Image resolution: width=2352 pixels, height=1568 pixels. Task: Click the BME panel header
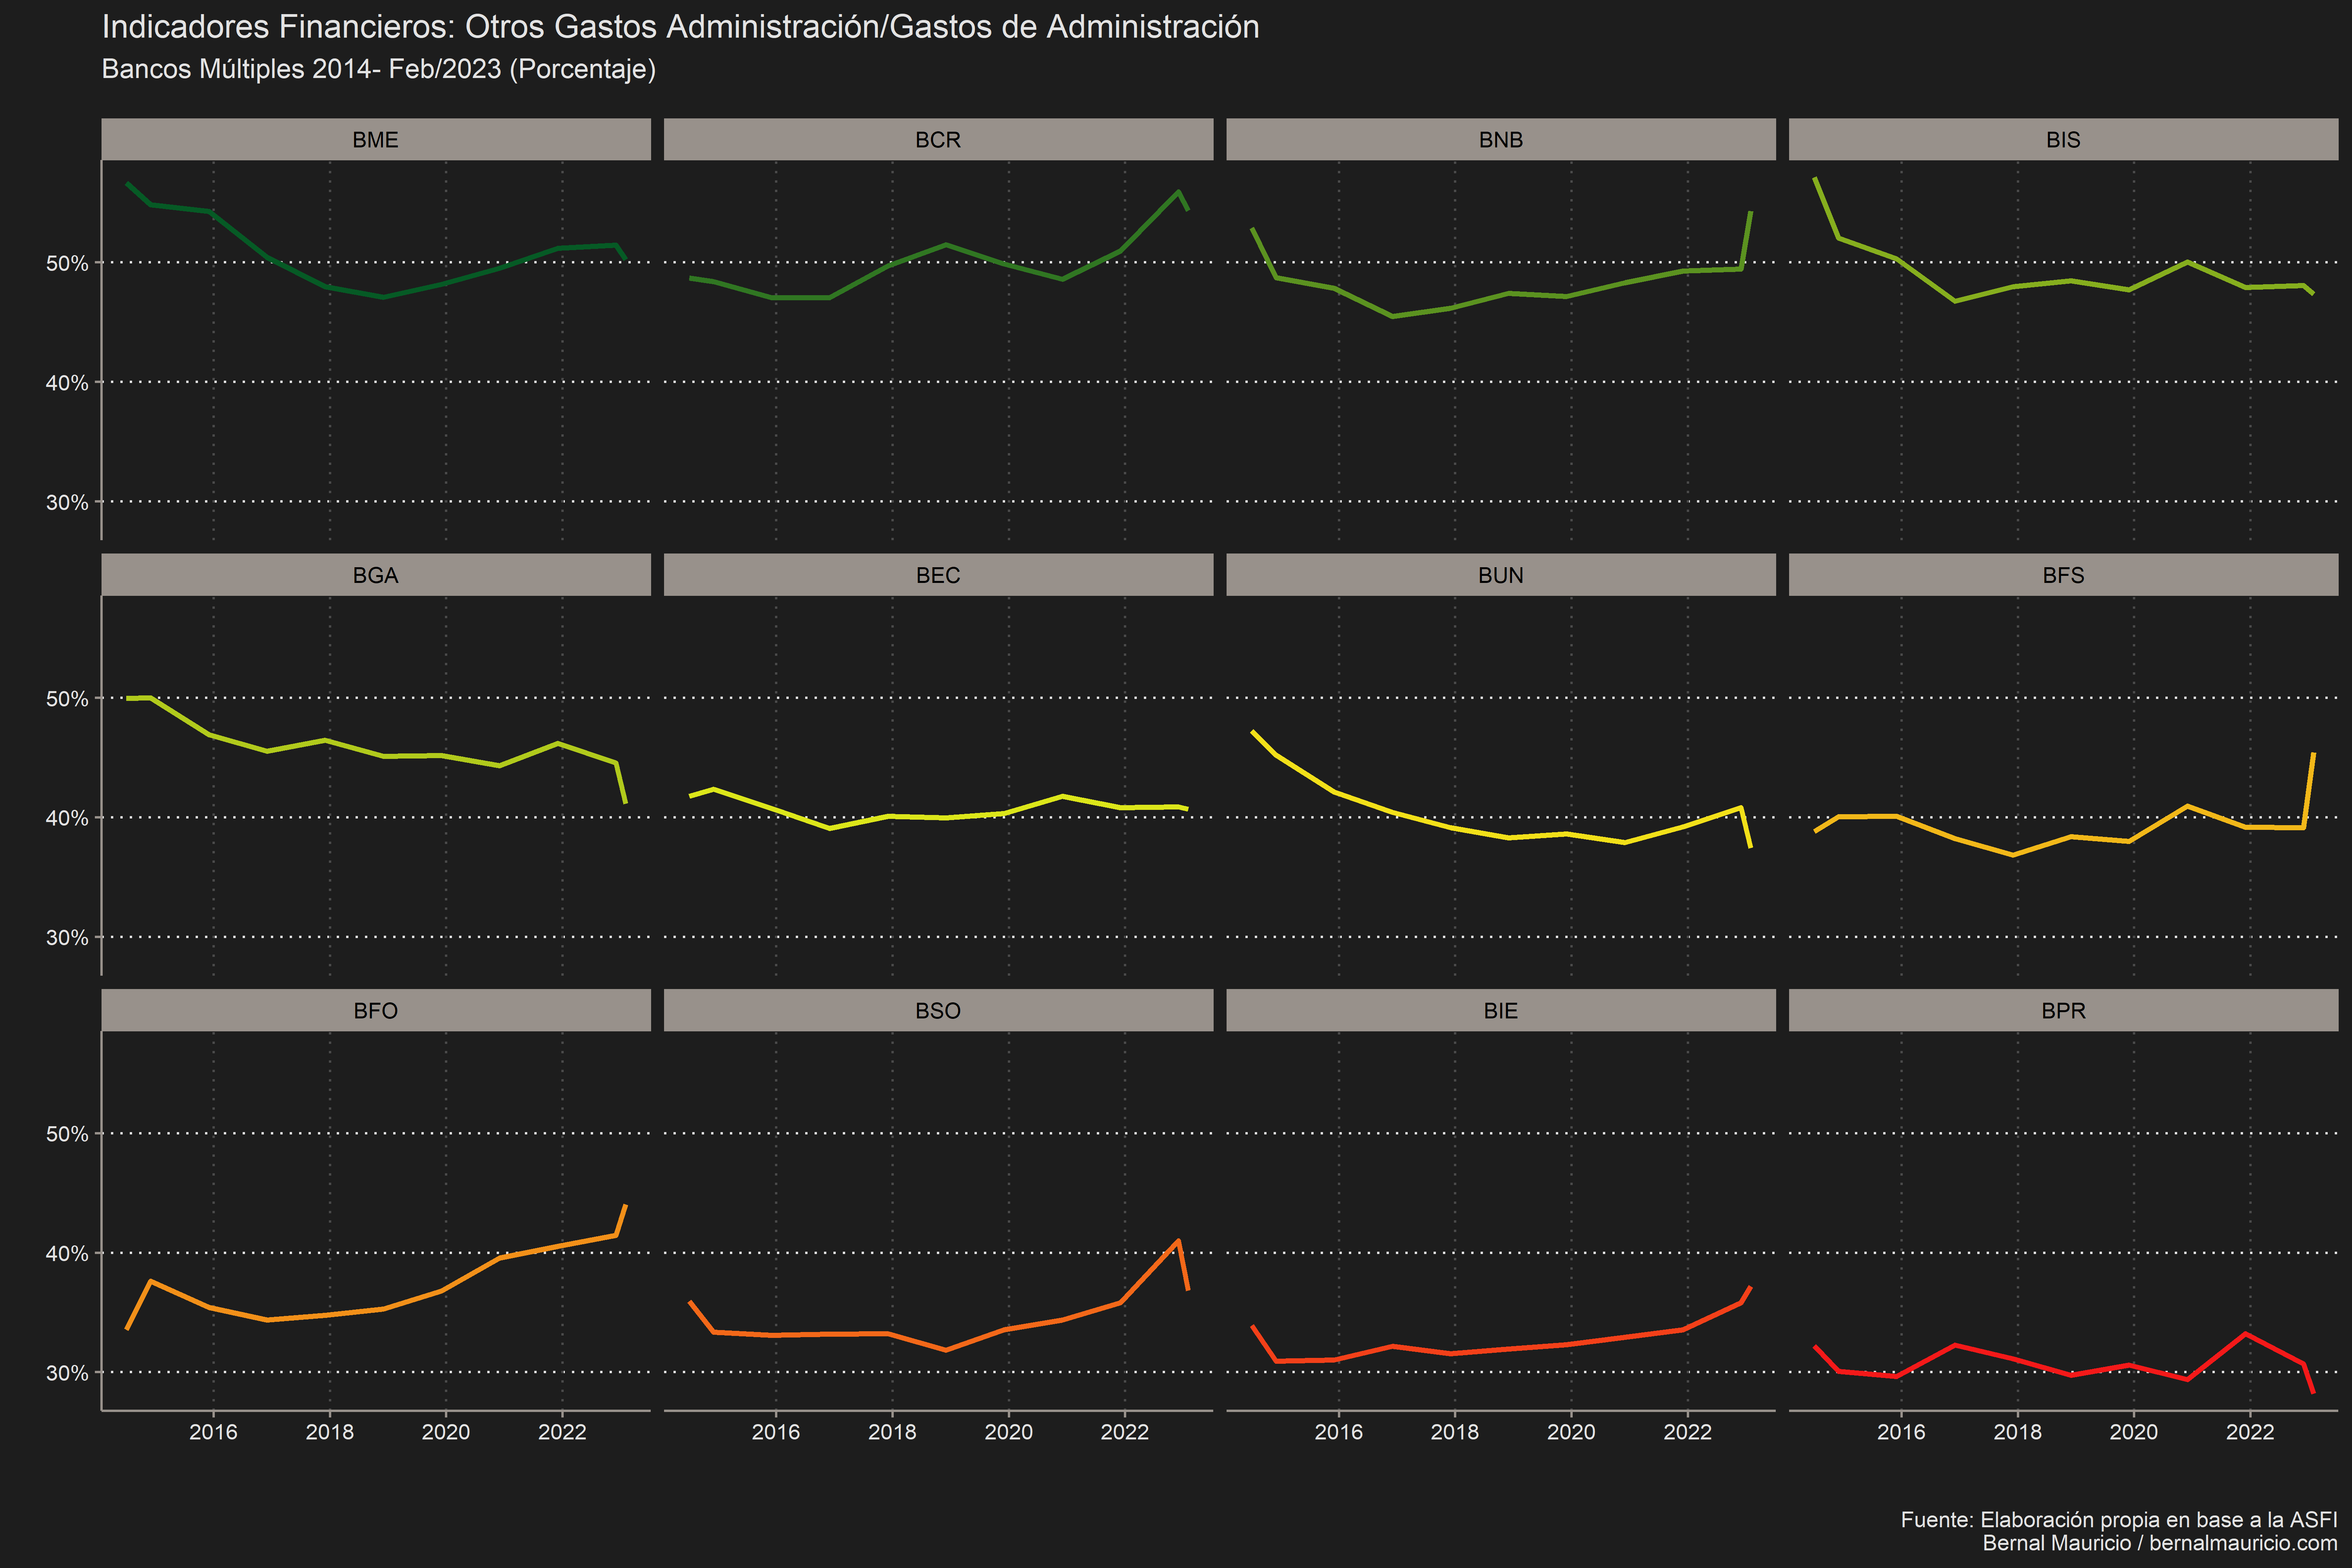(x=376, y=139)
